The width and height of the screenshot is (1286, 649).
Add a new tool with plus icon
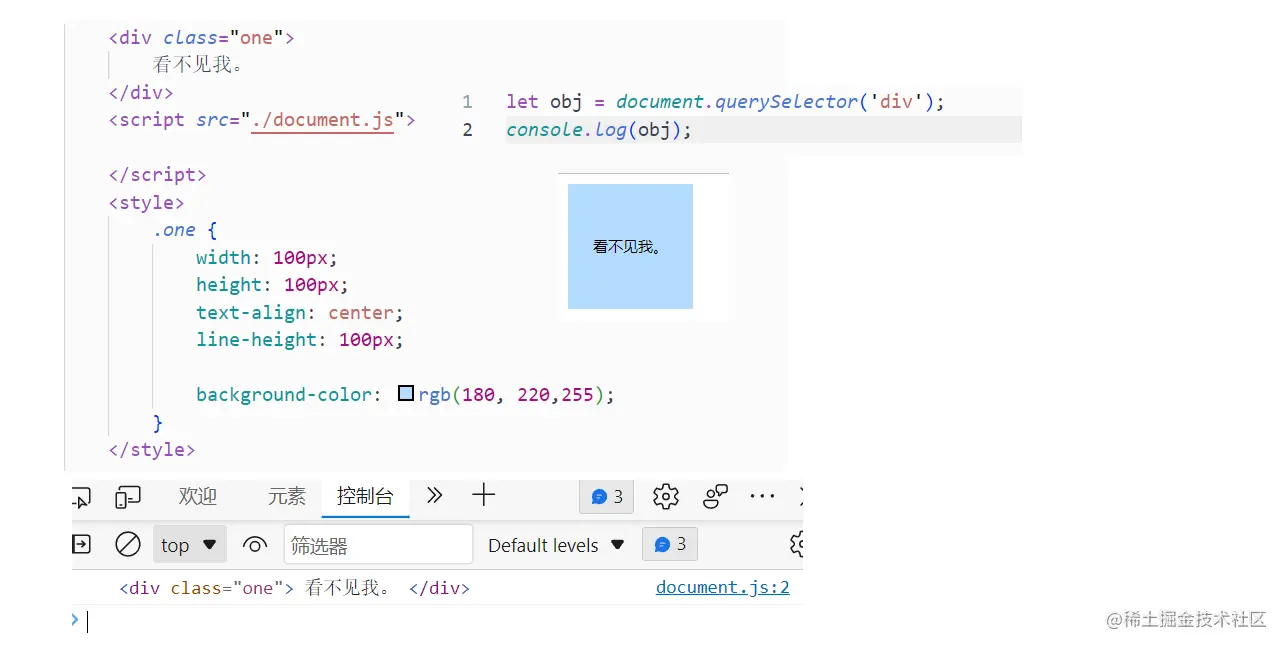[483, 495]
